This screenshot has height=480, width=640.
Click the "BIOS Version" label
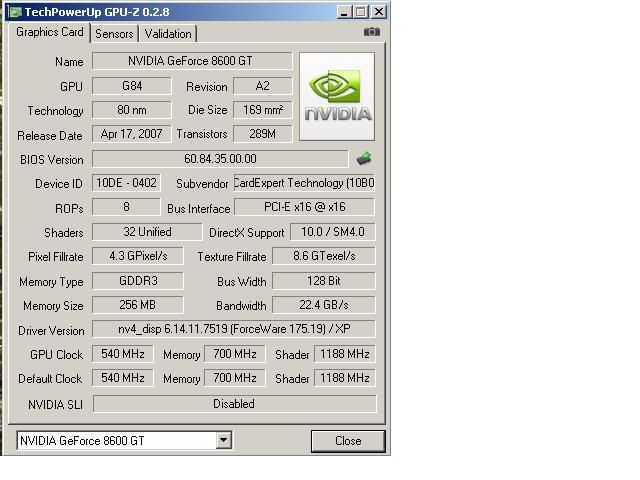pos(51,160)
